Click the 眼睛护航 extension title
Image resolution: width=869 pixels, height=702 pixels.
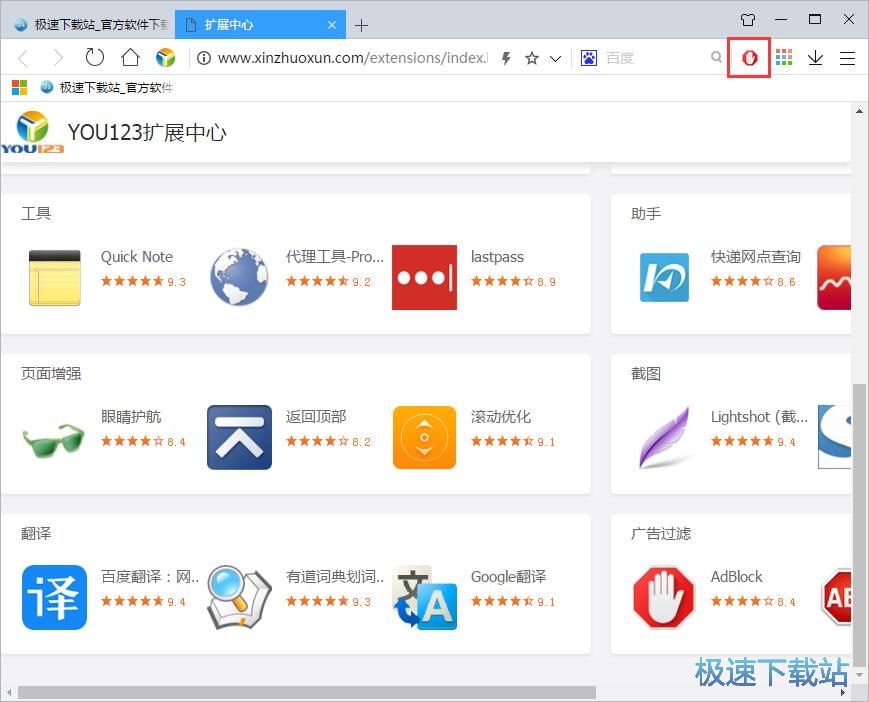pyautogui.click(x=131, y=417)
